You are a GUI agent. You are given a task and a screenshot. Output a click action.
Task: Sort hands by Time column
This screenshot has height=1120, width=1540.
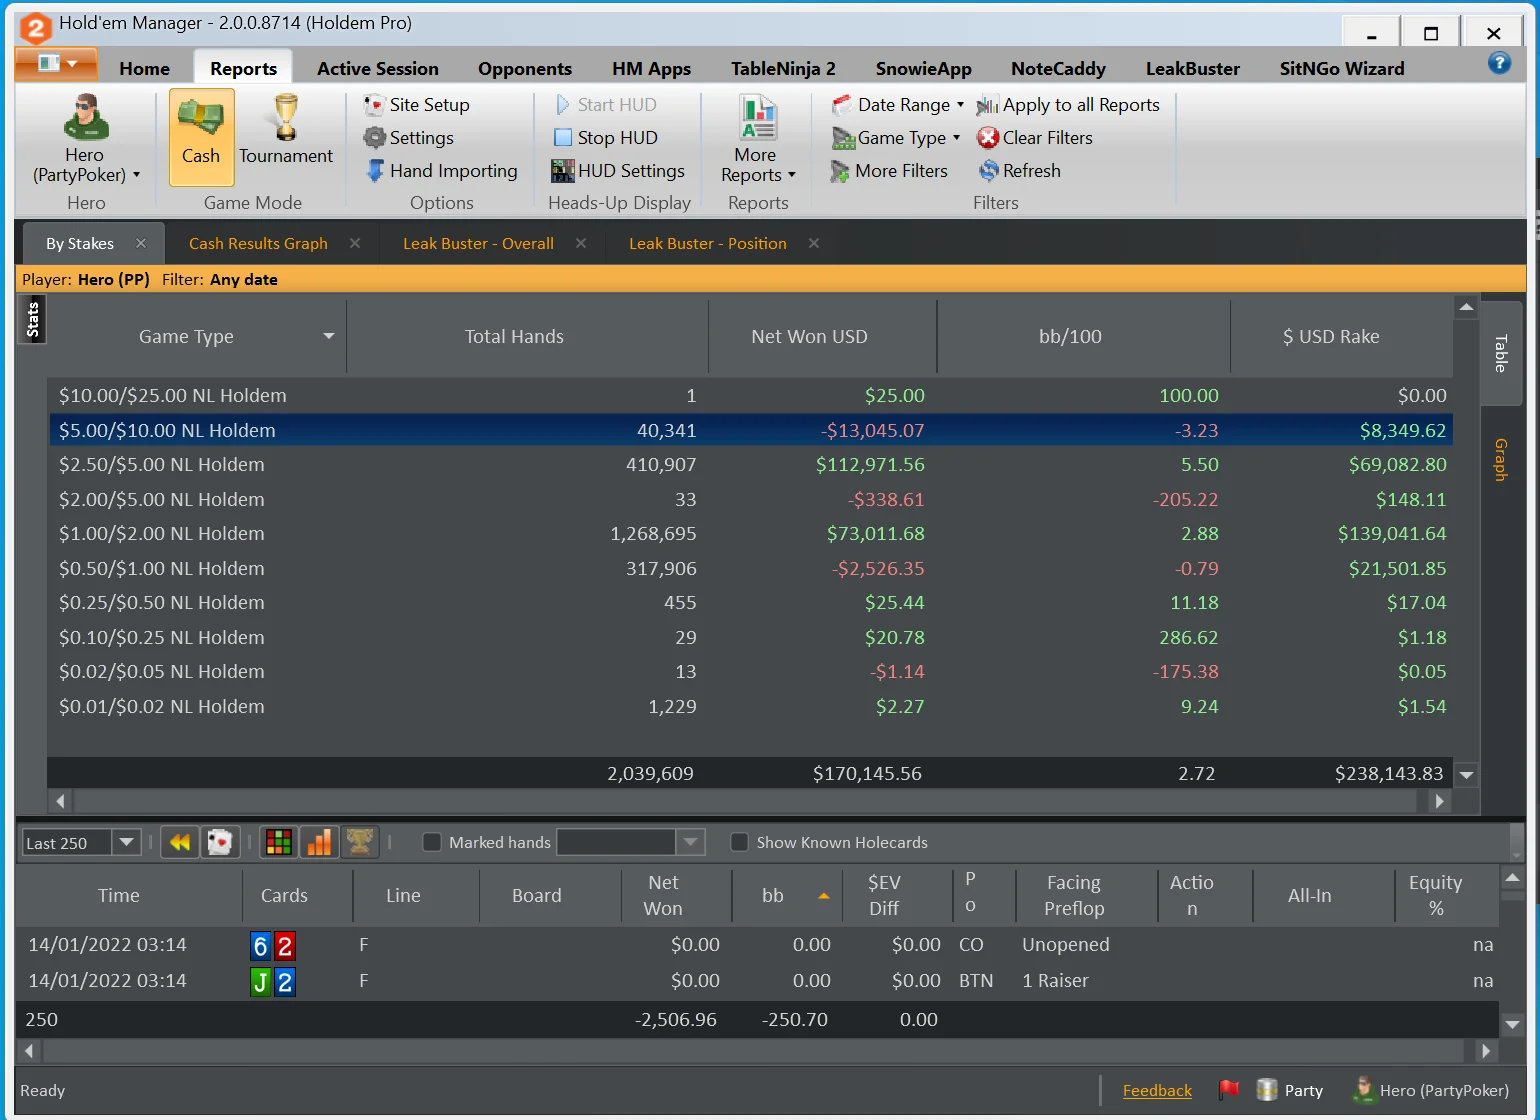point(129,895)
